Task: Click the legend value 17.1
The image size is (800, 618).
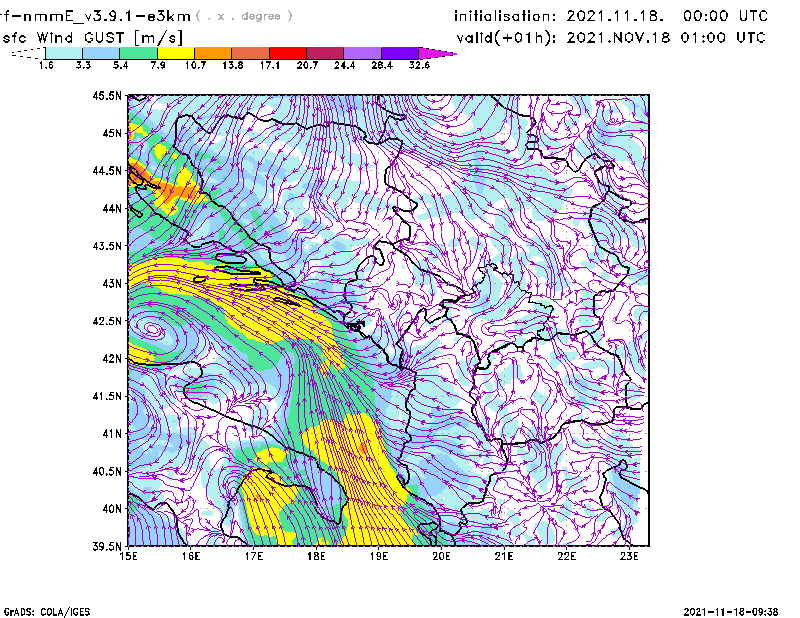Action: click(270, 65)
